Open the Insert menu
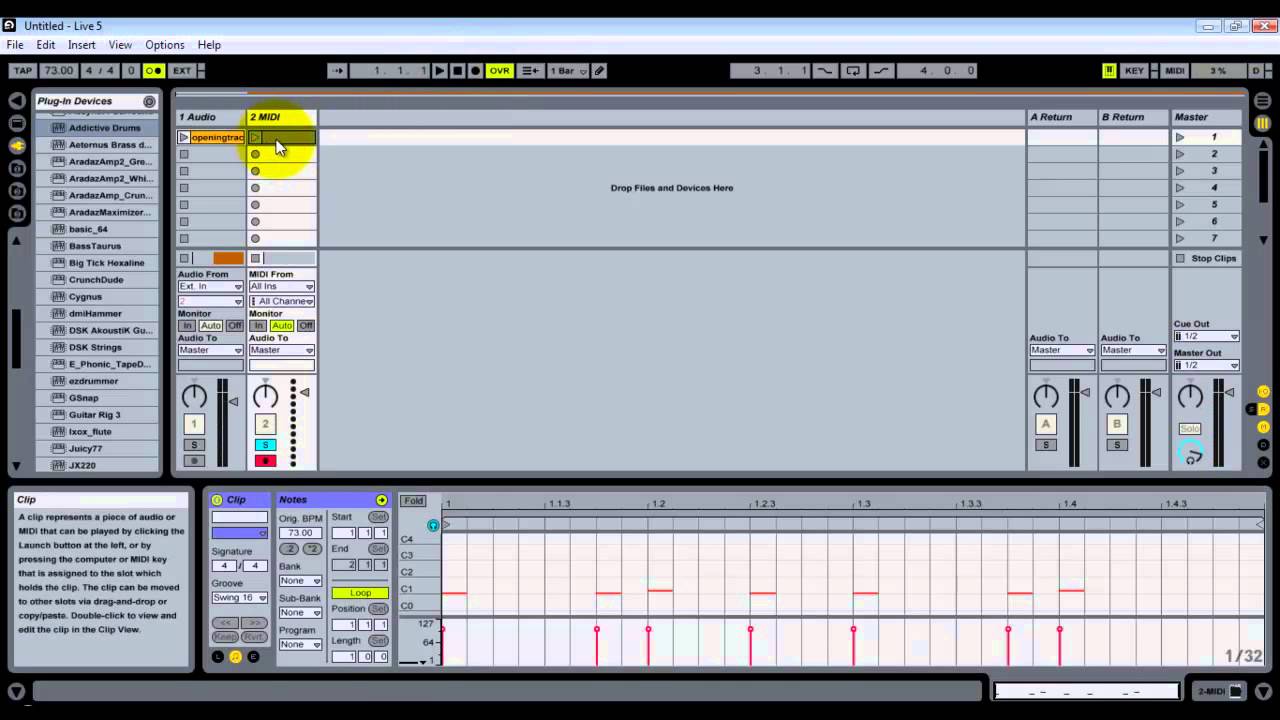Viewport: 1280px width, 720px height. (x=82, y=45)
